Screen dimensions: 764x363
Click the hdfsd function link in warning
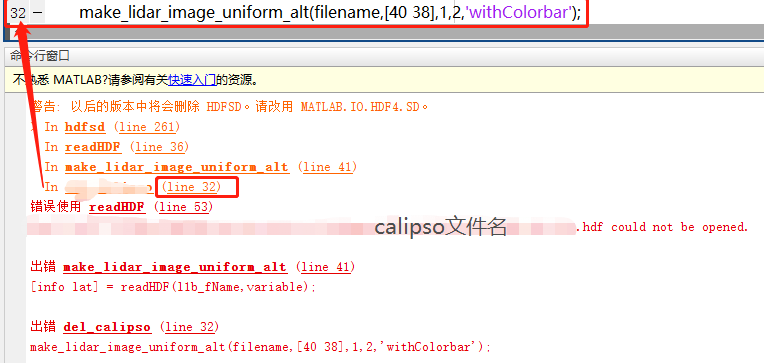[x=85, y=127]
